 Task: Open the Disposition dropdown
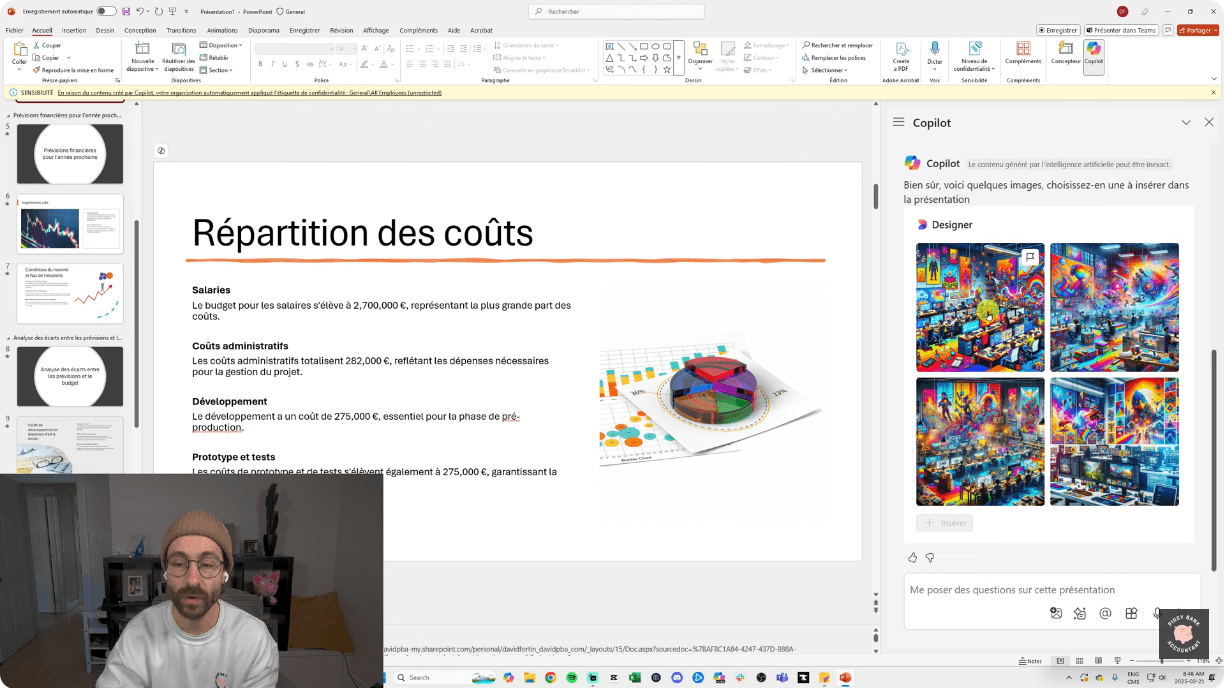tap(221, 45)
